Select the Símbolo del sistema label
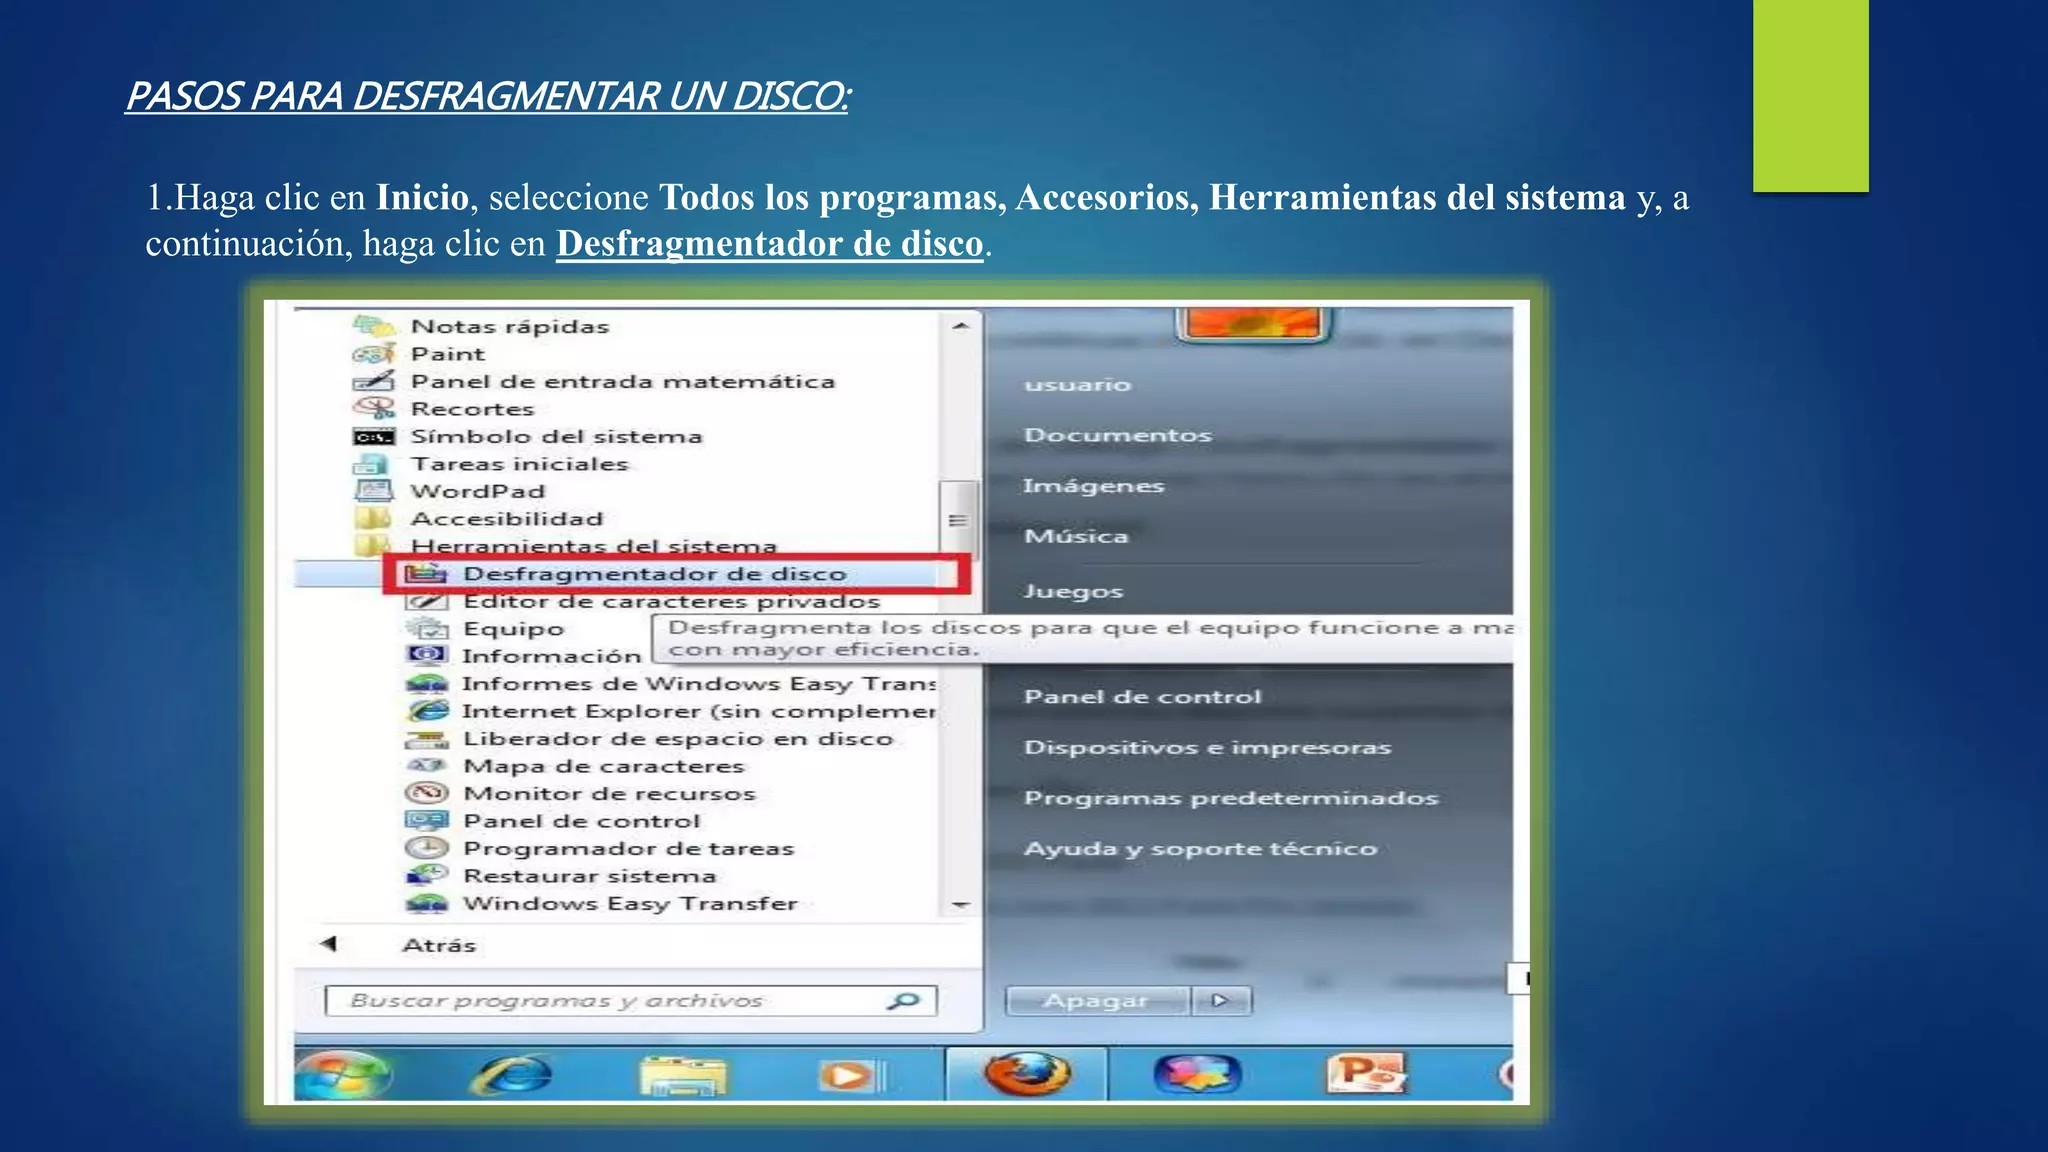 pos(556,437)
